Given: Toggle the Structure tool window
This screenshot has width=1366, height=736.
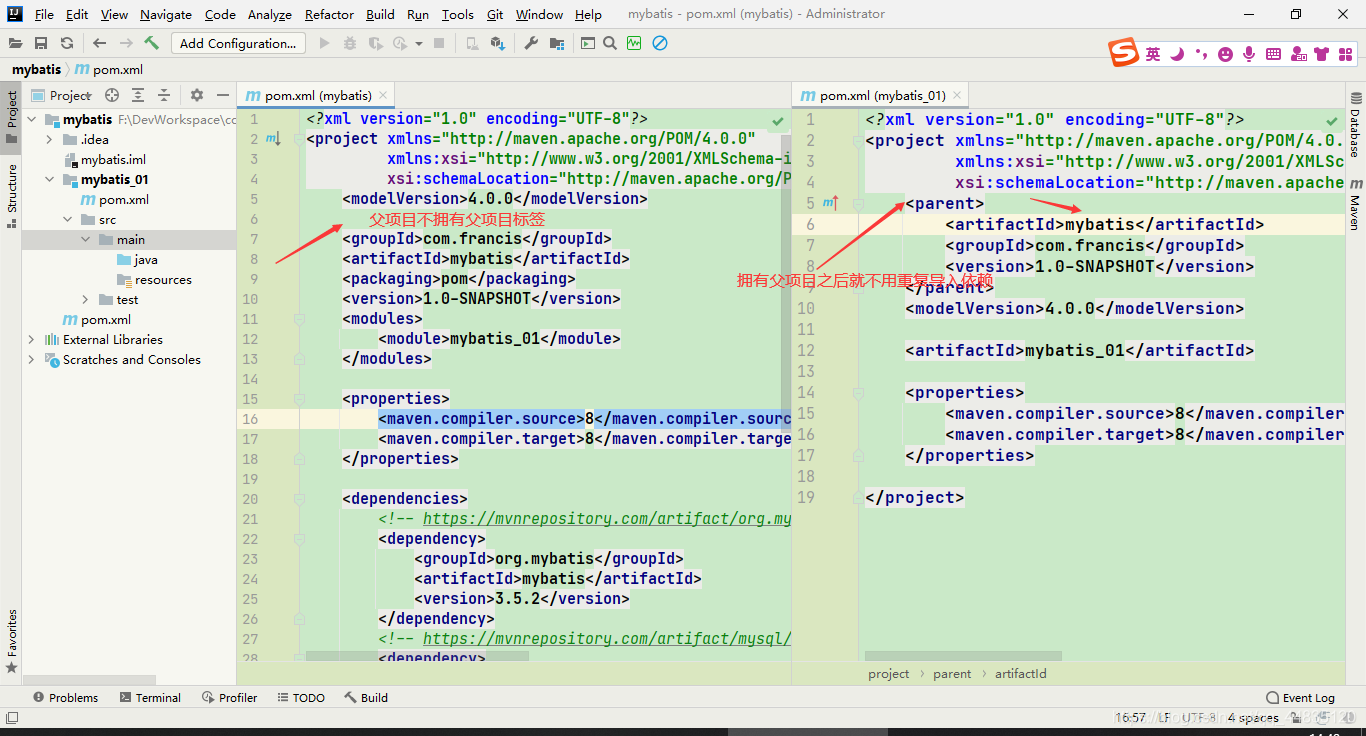Looking at the screenshot, I should [11, 195].
